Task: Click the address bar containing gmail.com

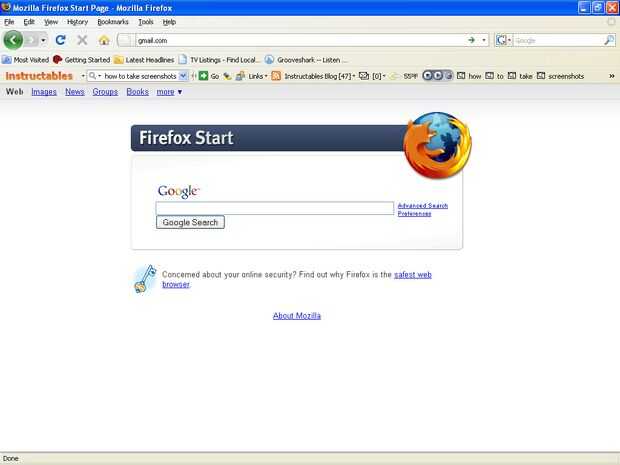Action: [x=301, y=40]
